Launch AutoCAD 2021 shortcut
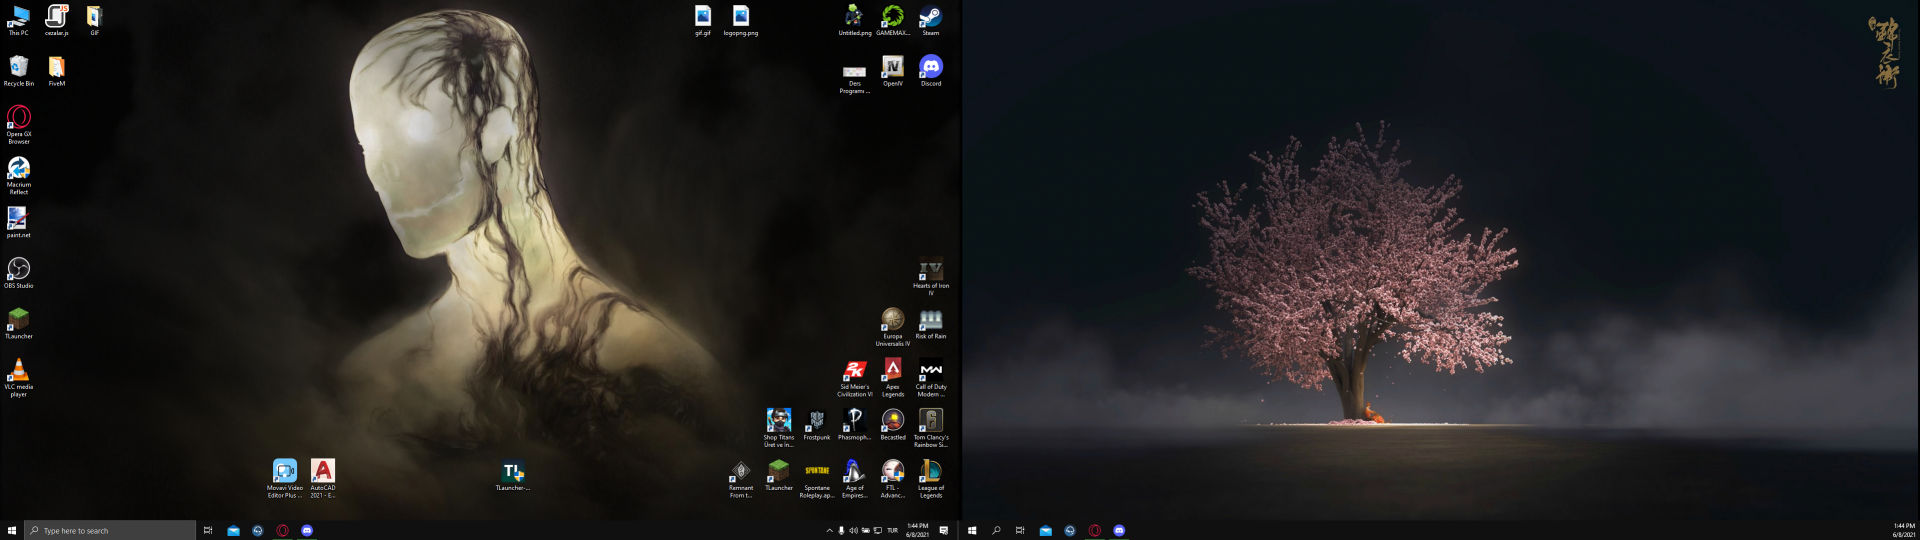This screenshot has width=1920, height=540. [x=323, y=478]
